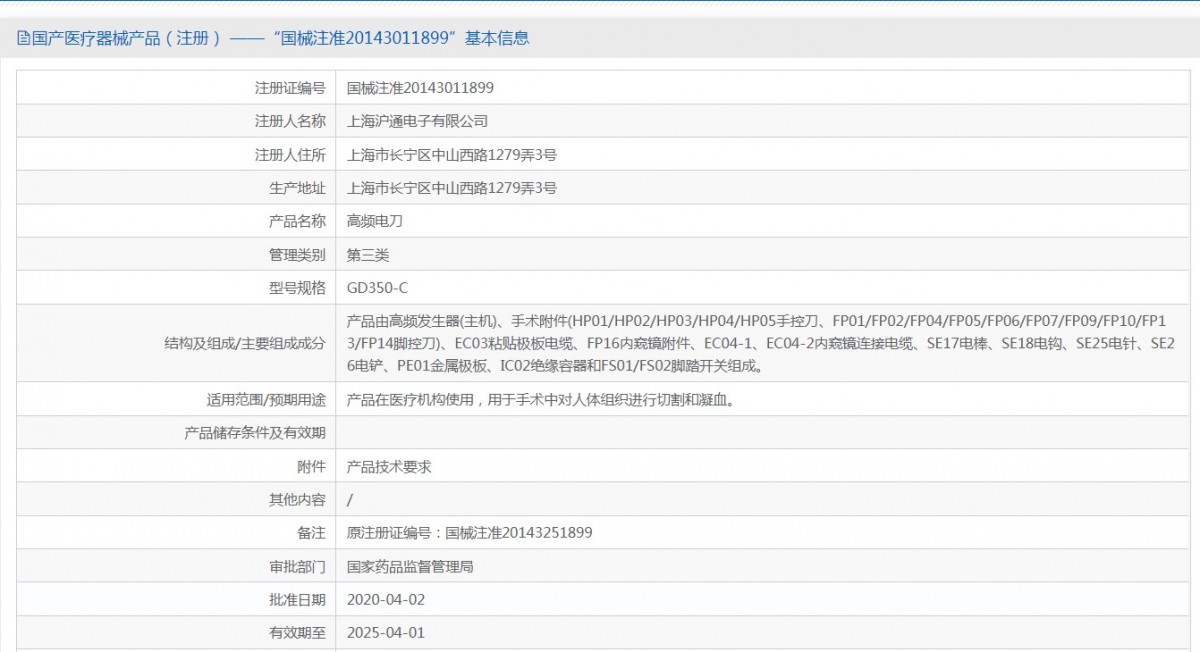Screen dimensions: 1200x652
Task: Select the "型号规格" row label
Action: pyautogui.click(x=298, y=288)
